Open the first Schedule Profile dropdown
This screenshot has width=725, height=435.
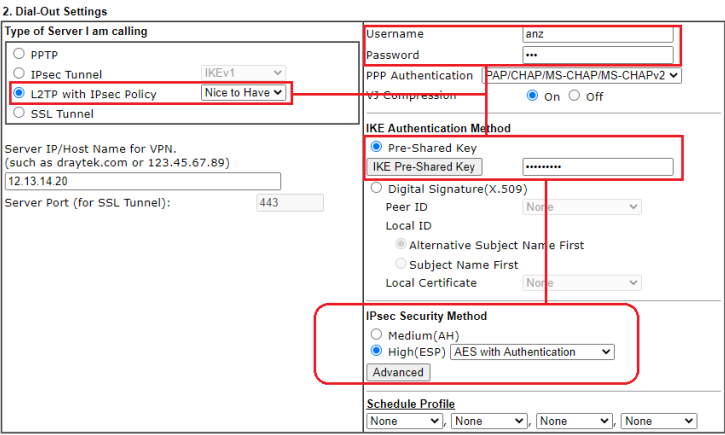(404, 421)
